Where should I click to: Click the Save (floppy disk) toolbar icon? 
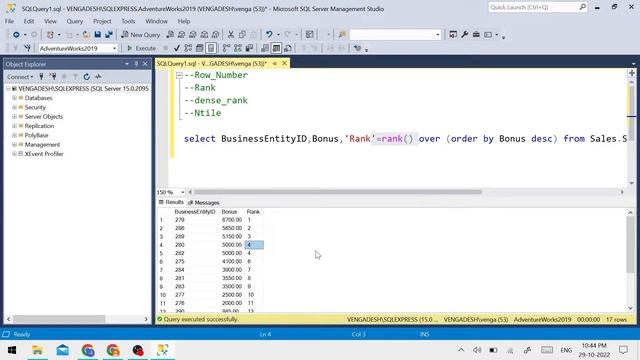(x=98, y=35)
